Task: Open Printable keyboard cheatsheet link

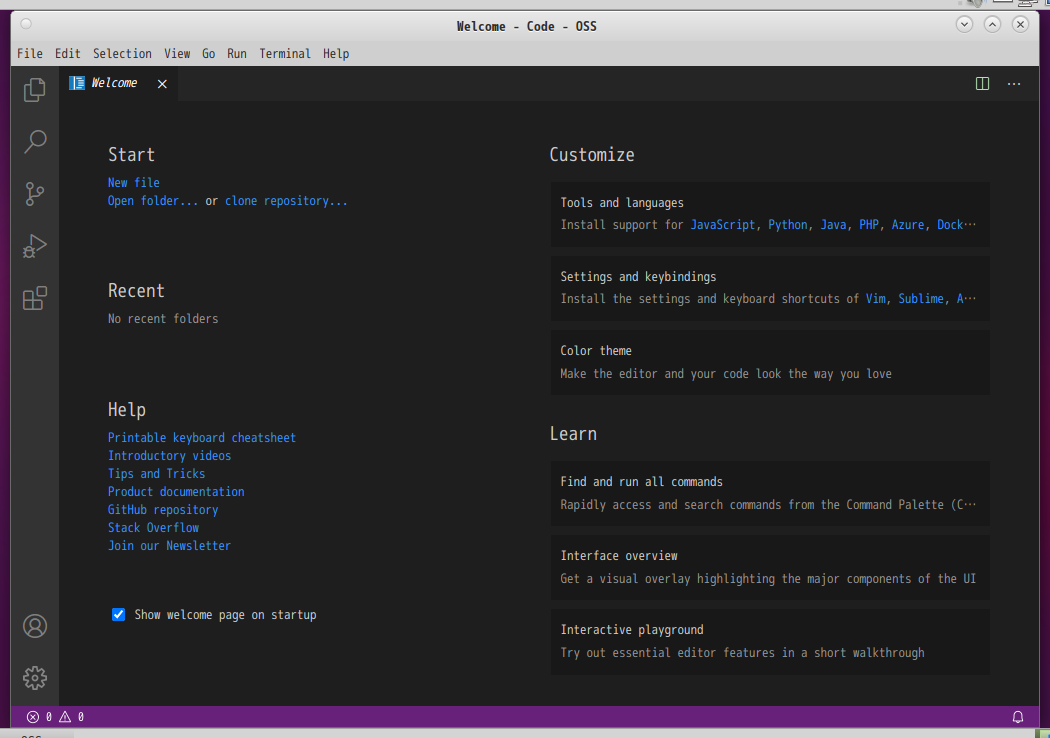Action: [x=202, y=438]
